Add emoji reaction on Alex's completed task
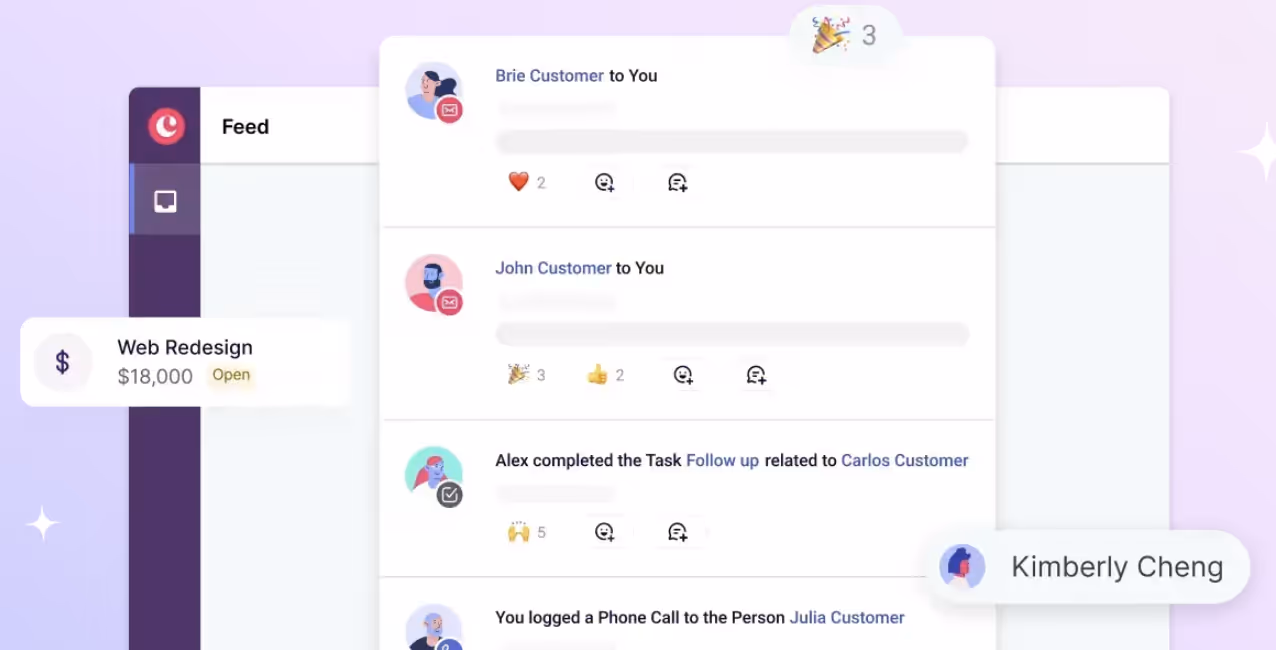The width and height of the screenshot is (1276, 650). click(604, 532)
